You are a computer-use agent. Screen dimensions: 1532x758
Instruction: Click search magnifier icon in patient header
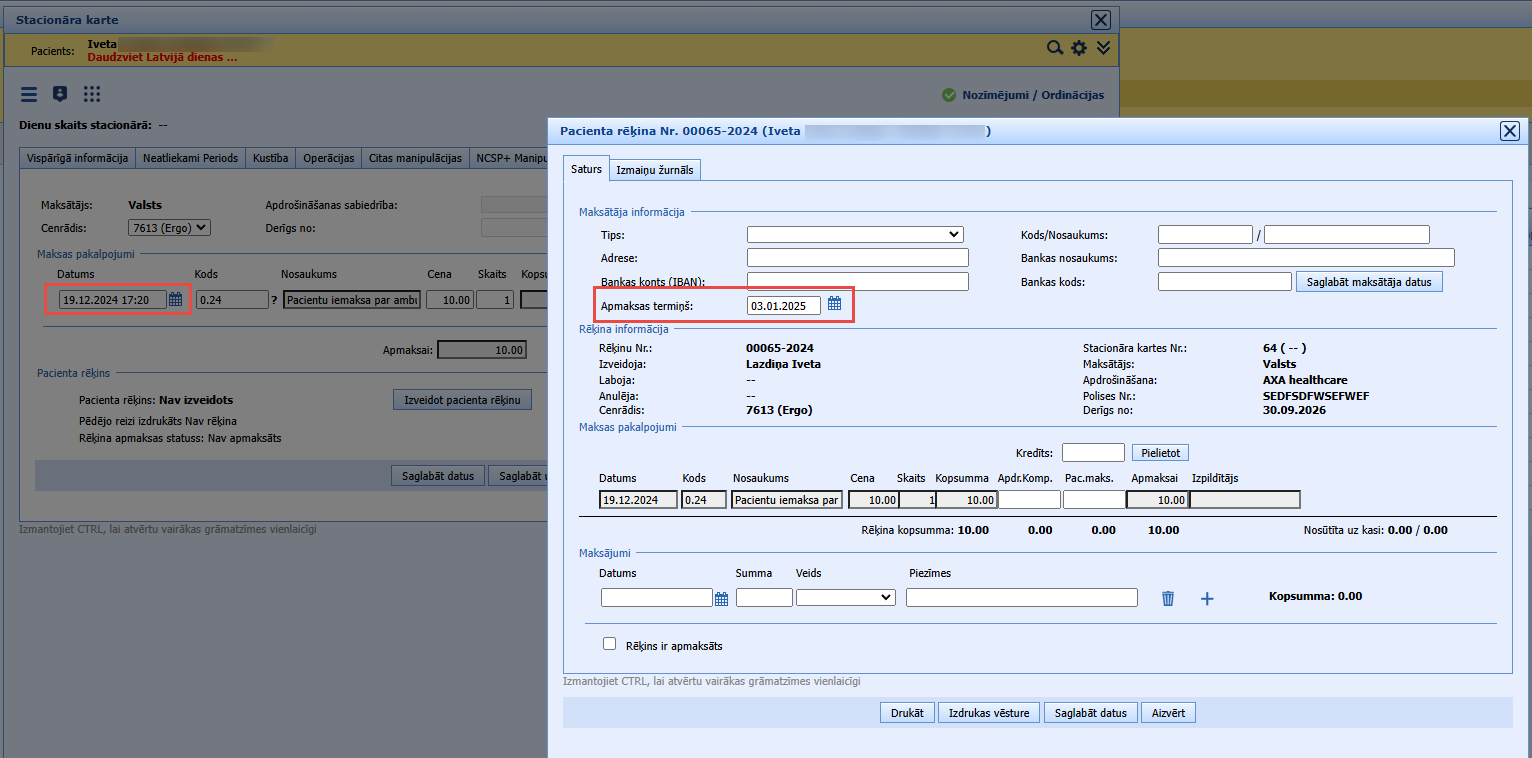click(1054, 48)
